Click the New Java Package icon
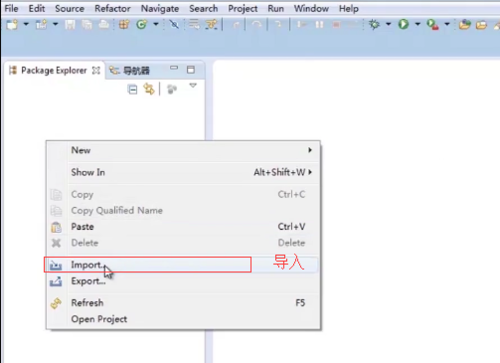The width and height of the screenshot is (500, 363). (x=124, y=24)
